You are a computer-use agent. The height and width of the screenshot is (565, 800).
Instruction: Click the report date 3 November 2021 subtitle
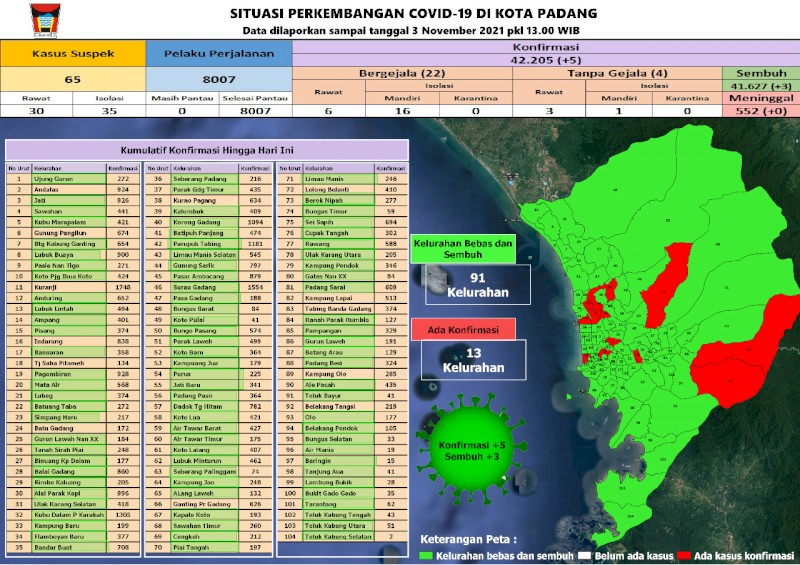(411, 31)
